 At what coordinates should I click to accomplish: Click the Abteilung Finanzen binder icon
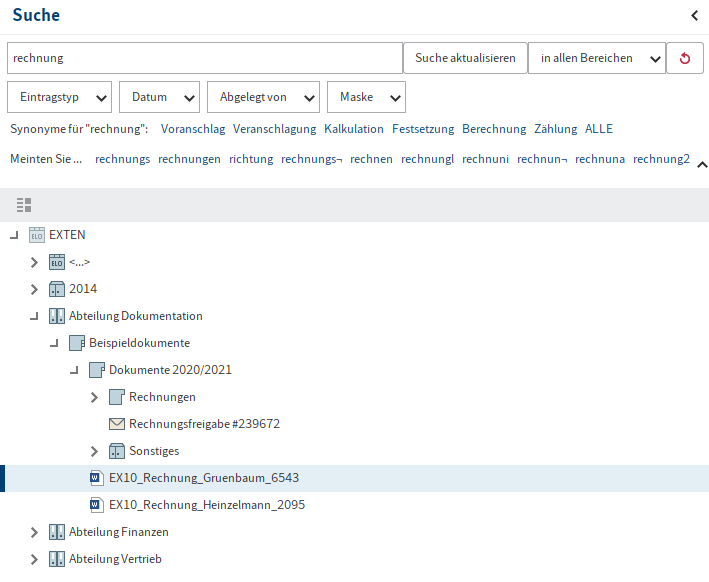pyautogui.click(x=57, y=532)
